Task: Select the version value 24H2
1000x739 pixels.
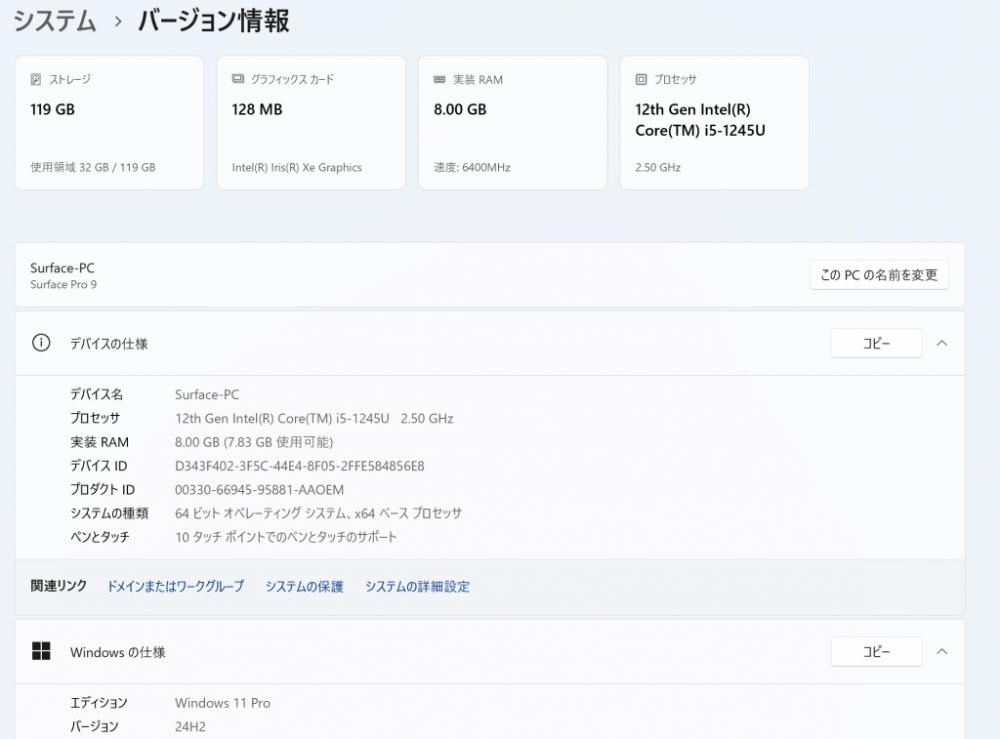Action: [x=190, y=726]
